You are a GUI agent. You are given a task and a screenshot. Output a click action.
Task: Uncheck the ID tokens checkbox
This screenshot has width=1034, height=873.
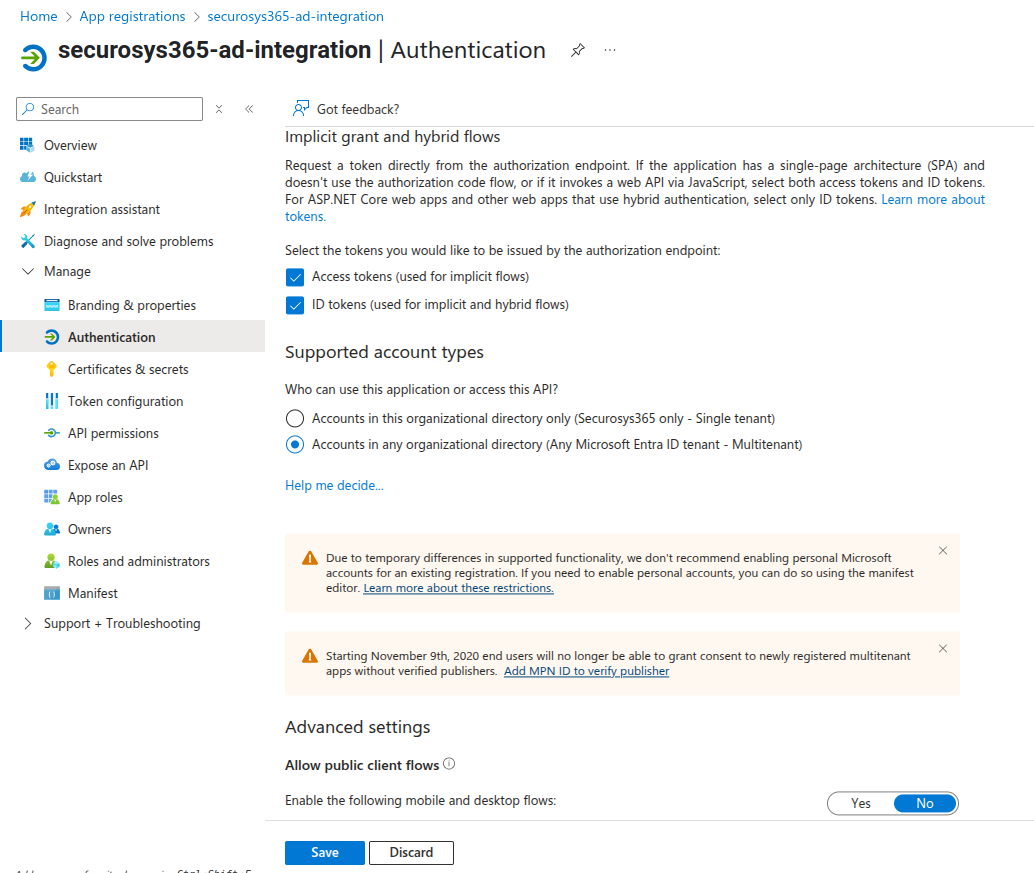295,305
